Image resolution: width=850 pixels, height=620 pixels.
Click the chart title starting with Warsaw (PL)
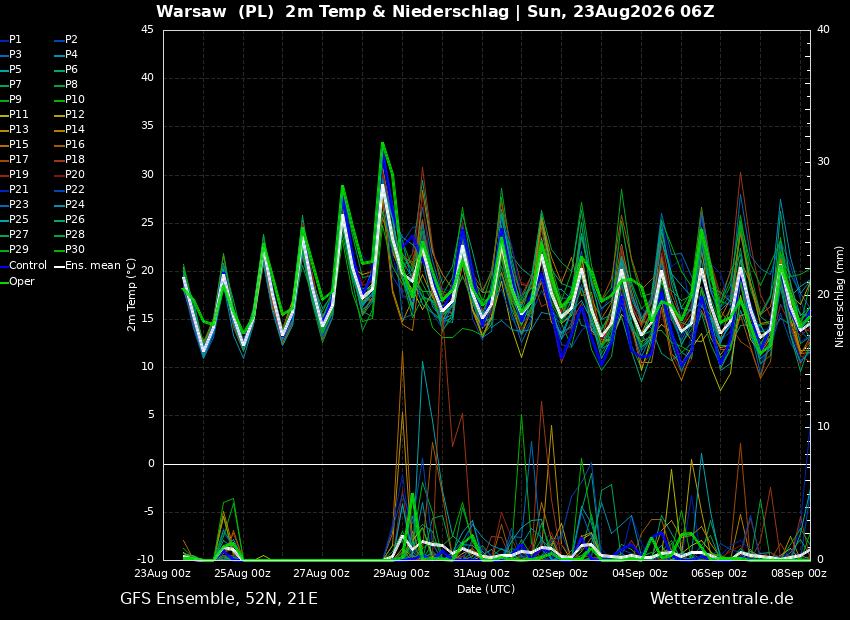(x=435, y=11)
